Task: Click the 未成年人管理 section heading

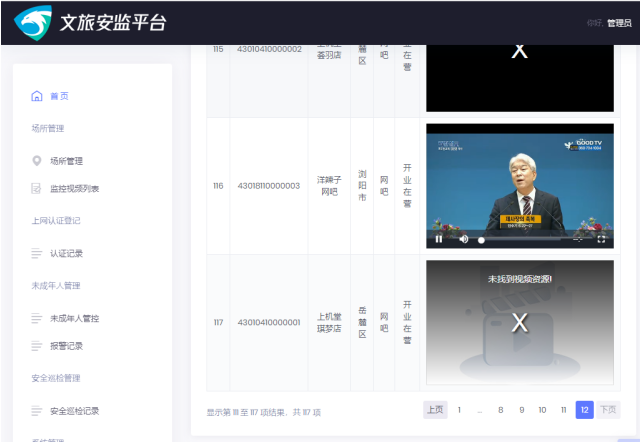Action: (x=56, y=286)
